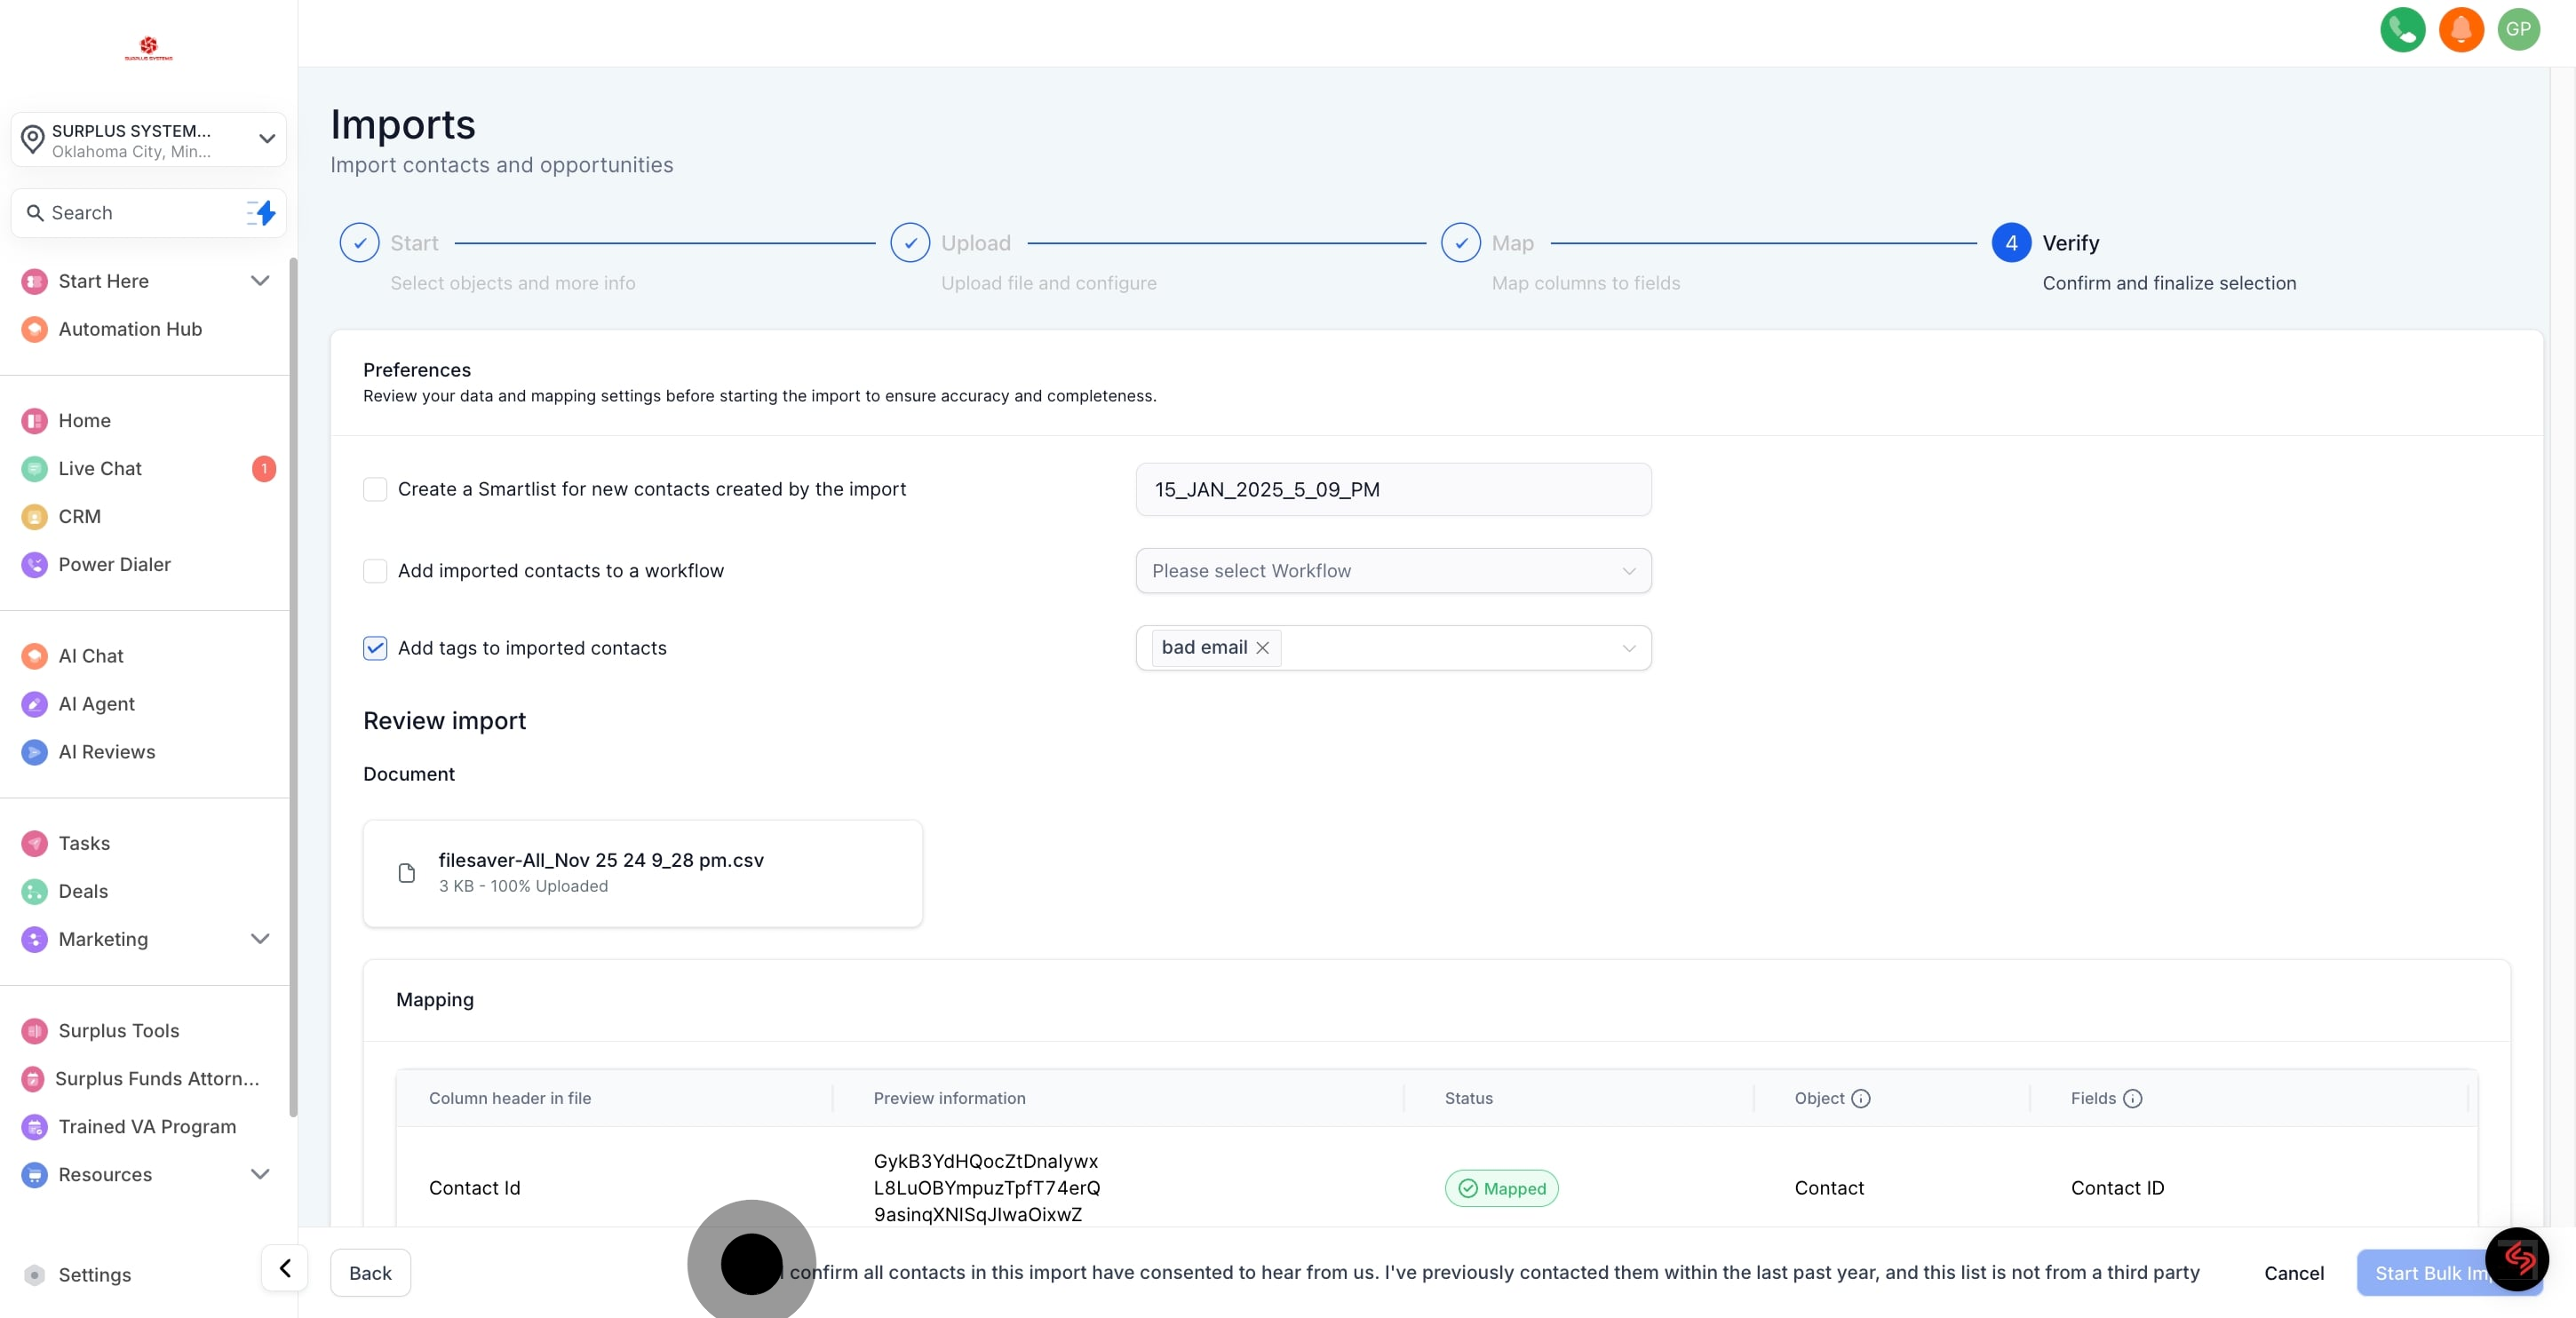Uncheck Add tags to imported contacts
2576x1318 pixels.
pyautogui.click(x=375, y=648)
